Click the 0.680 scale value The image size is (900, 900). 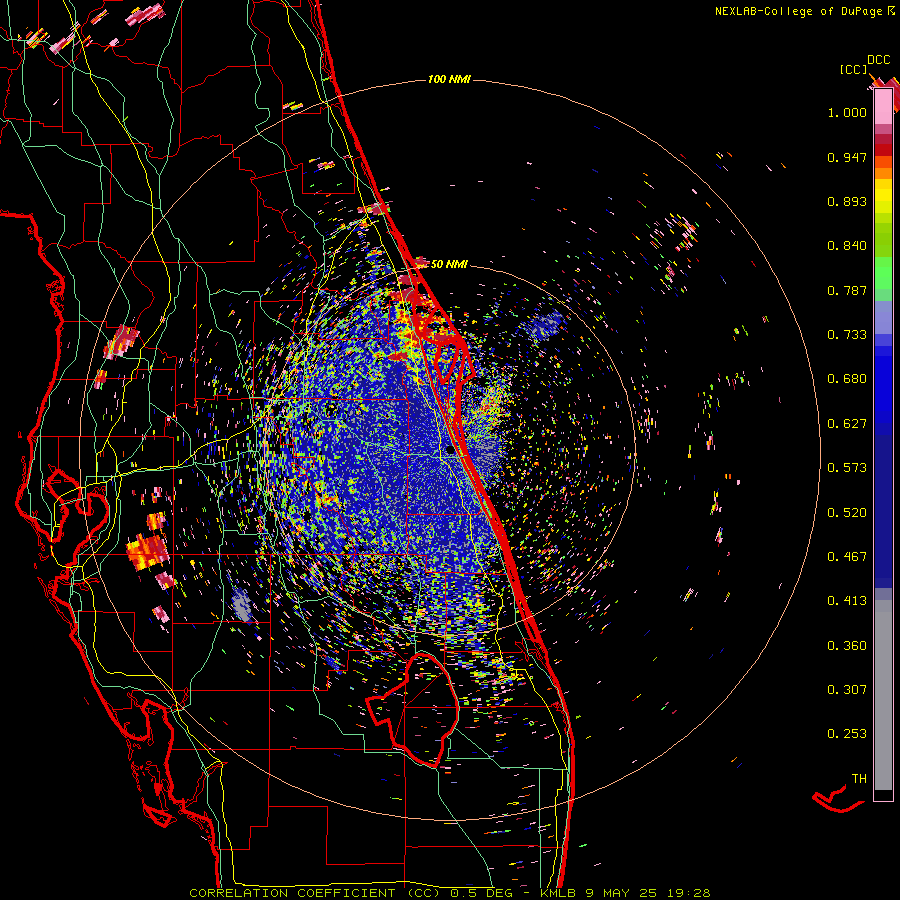[x=847, y=379]
